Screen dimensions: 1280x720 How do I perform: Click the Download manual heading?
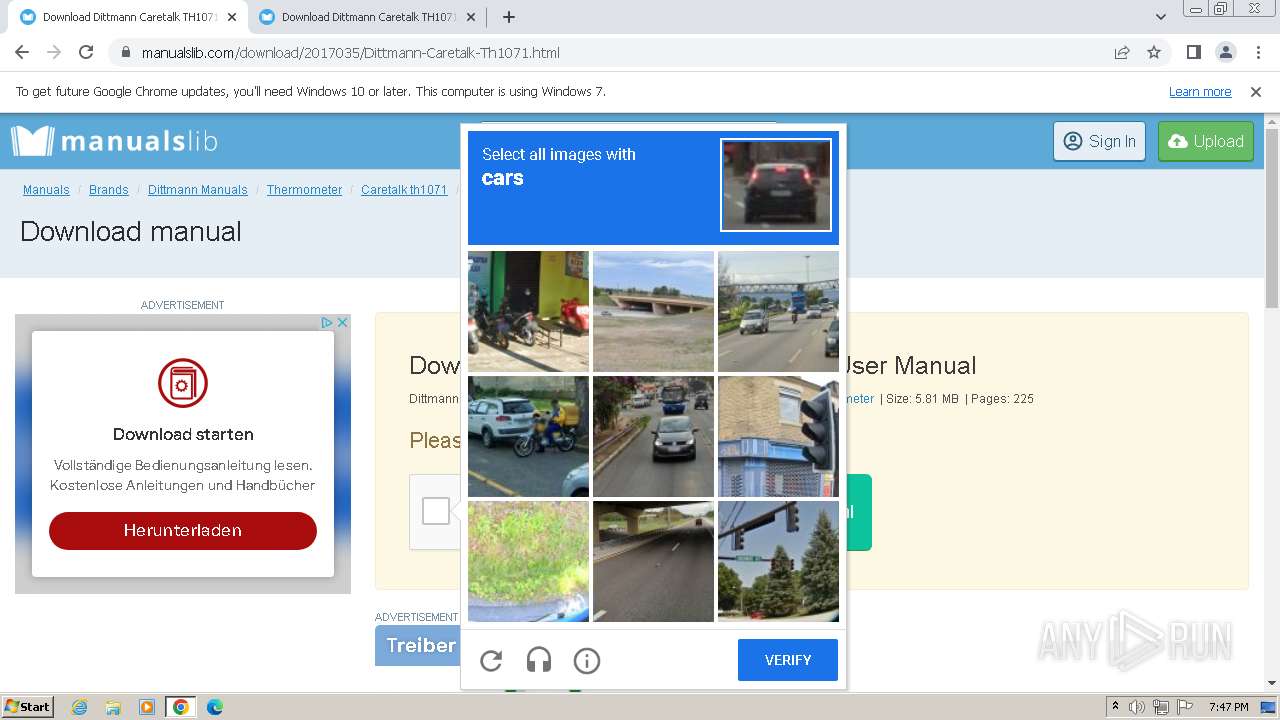pos(131,231)
